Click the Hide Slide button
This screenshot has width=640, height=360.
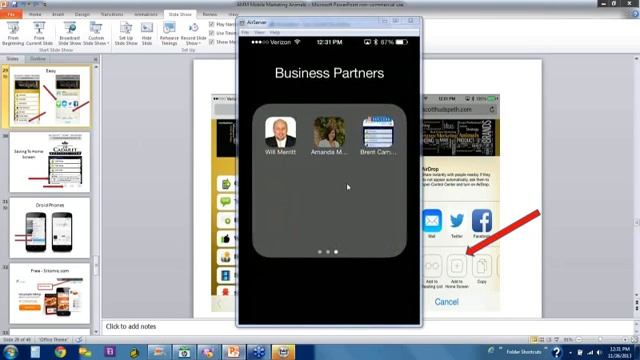(147, 33)
